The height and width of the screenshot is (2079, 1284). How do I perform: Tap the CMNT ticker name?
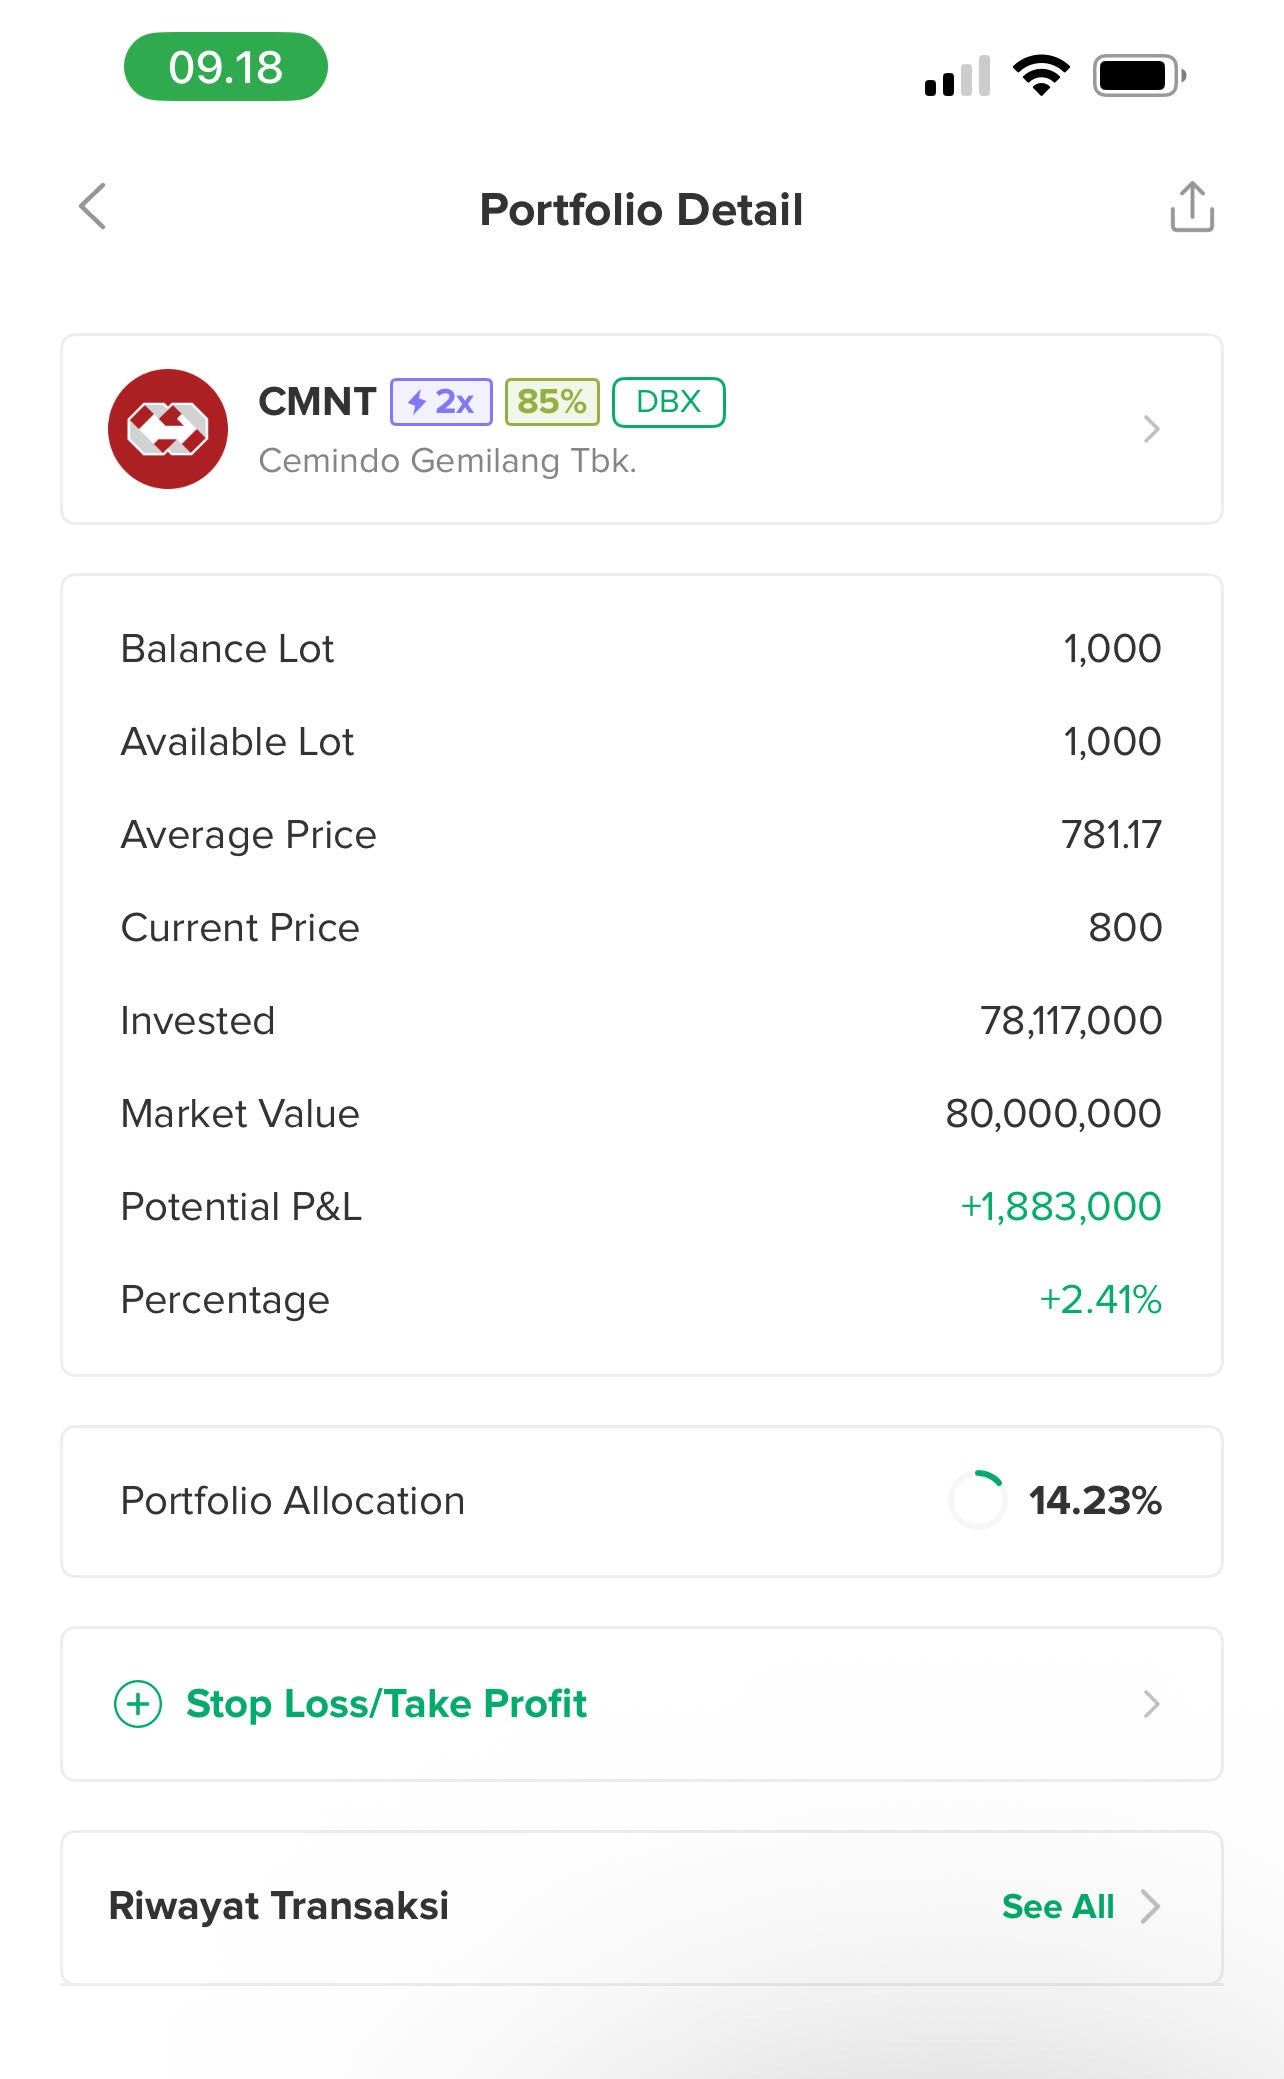tap(317, 402)
